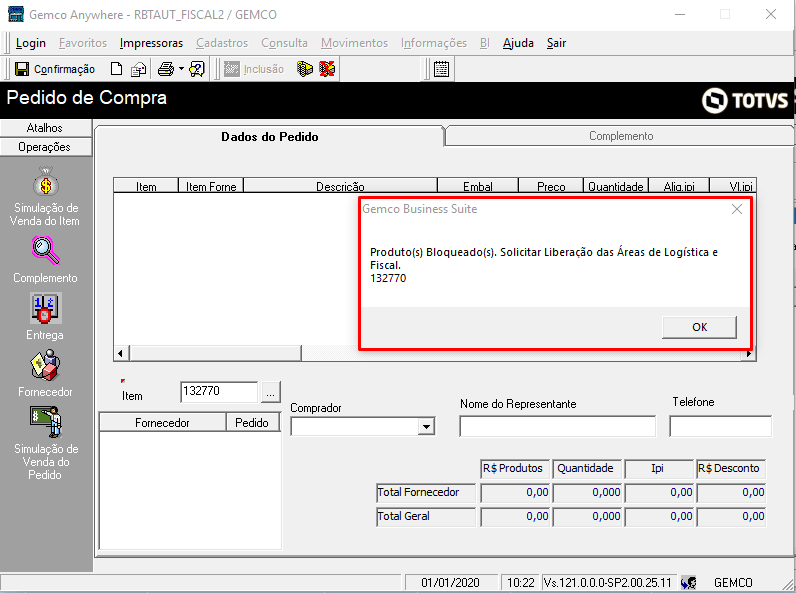Click the Operações sidebar button
This screenshot has height=593, width=796.
pyautogui.click(x=45, y=147)
